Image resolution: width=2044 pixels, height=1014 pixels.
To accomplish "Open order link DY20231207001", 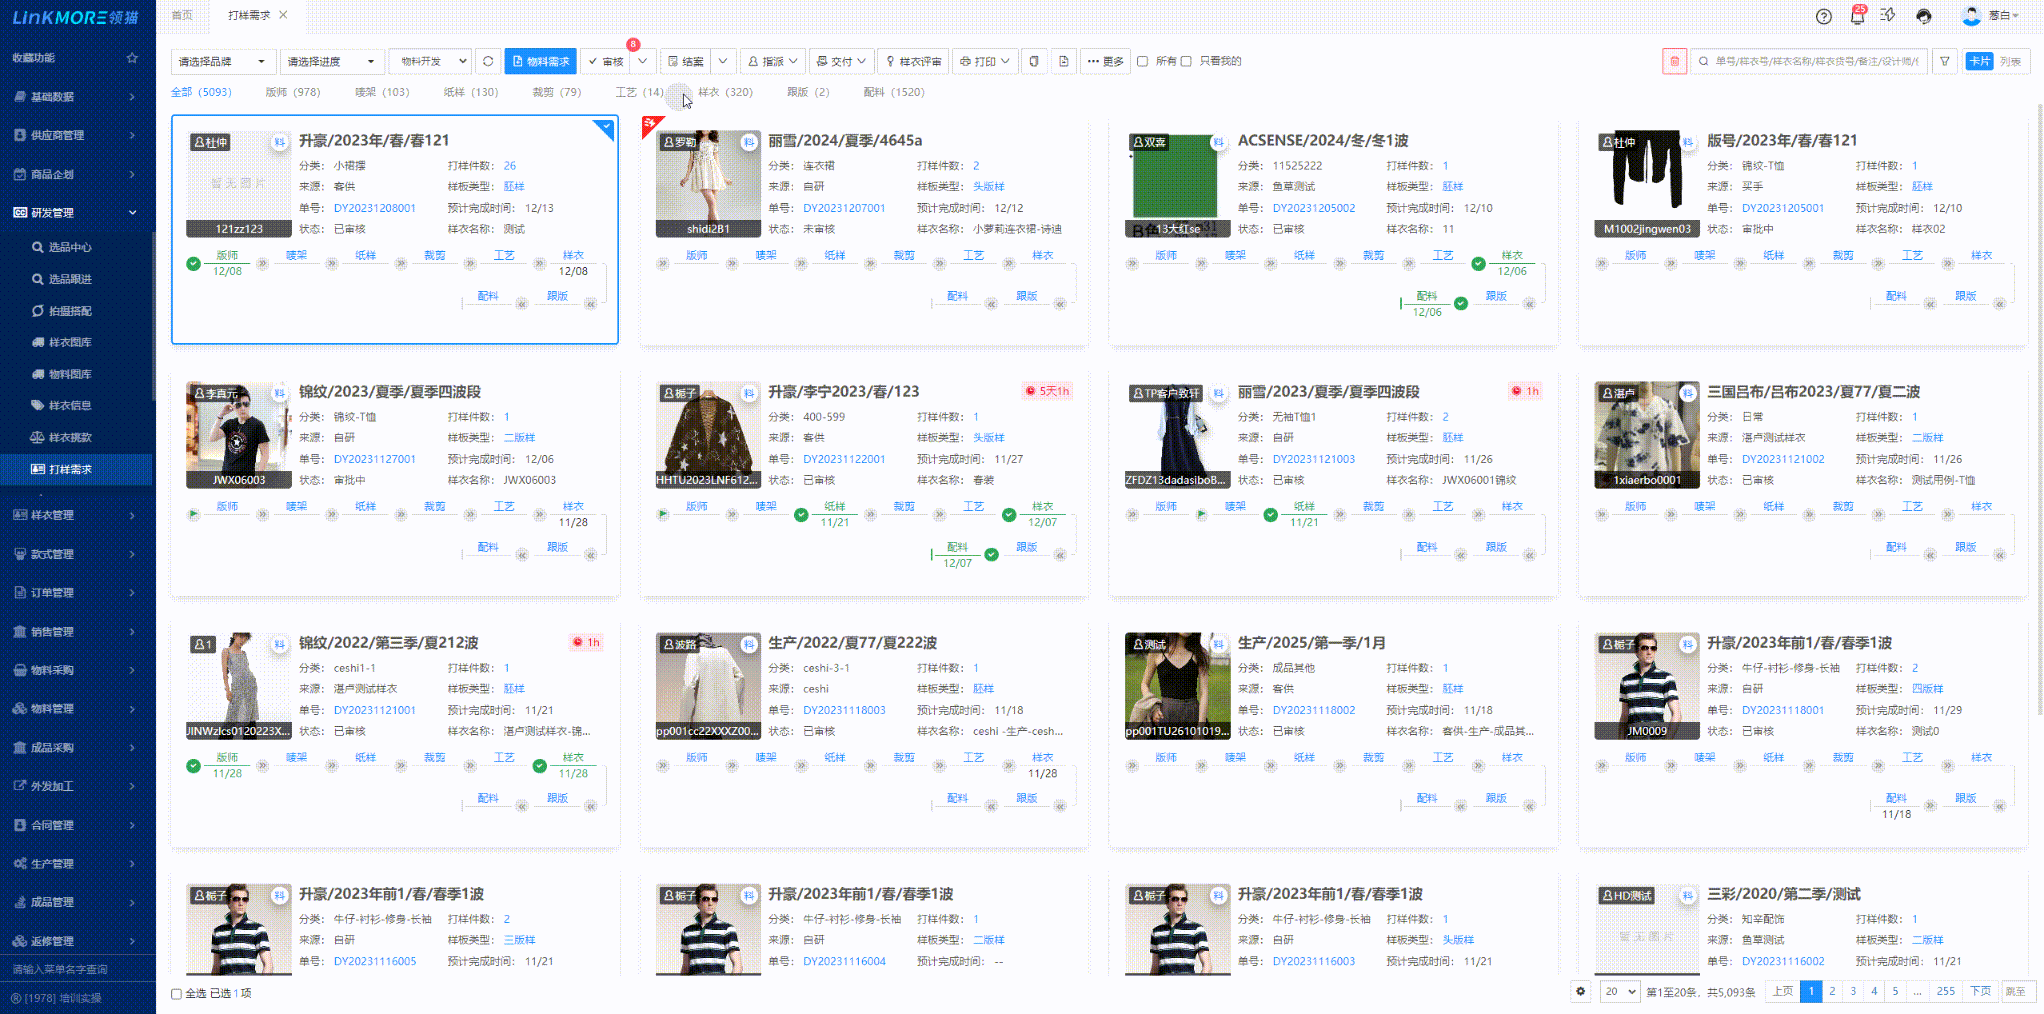I will click(844, 208).
